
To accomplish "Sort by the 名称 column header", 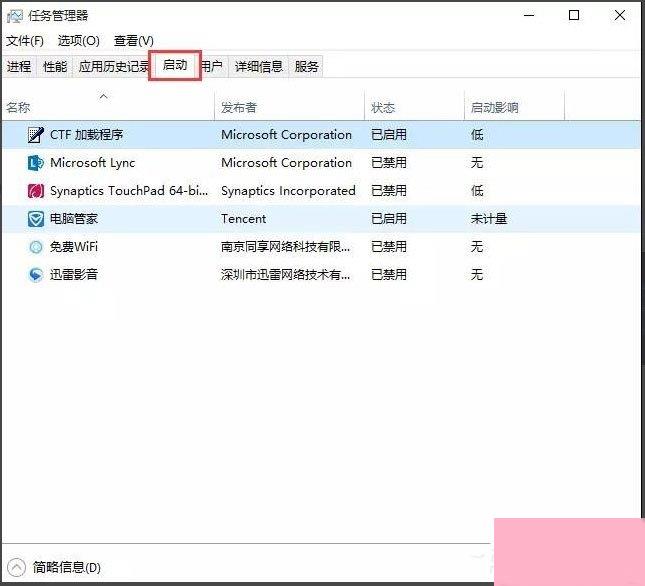I will click(109, 107).
